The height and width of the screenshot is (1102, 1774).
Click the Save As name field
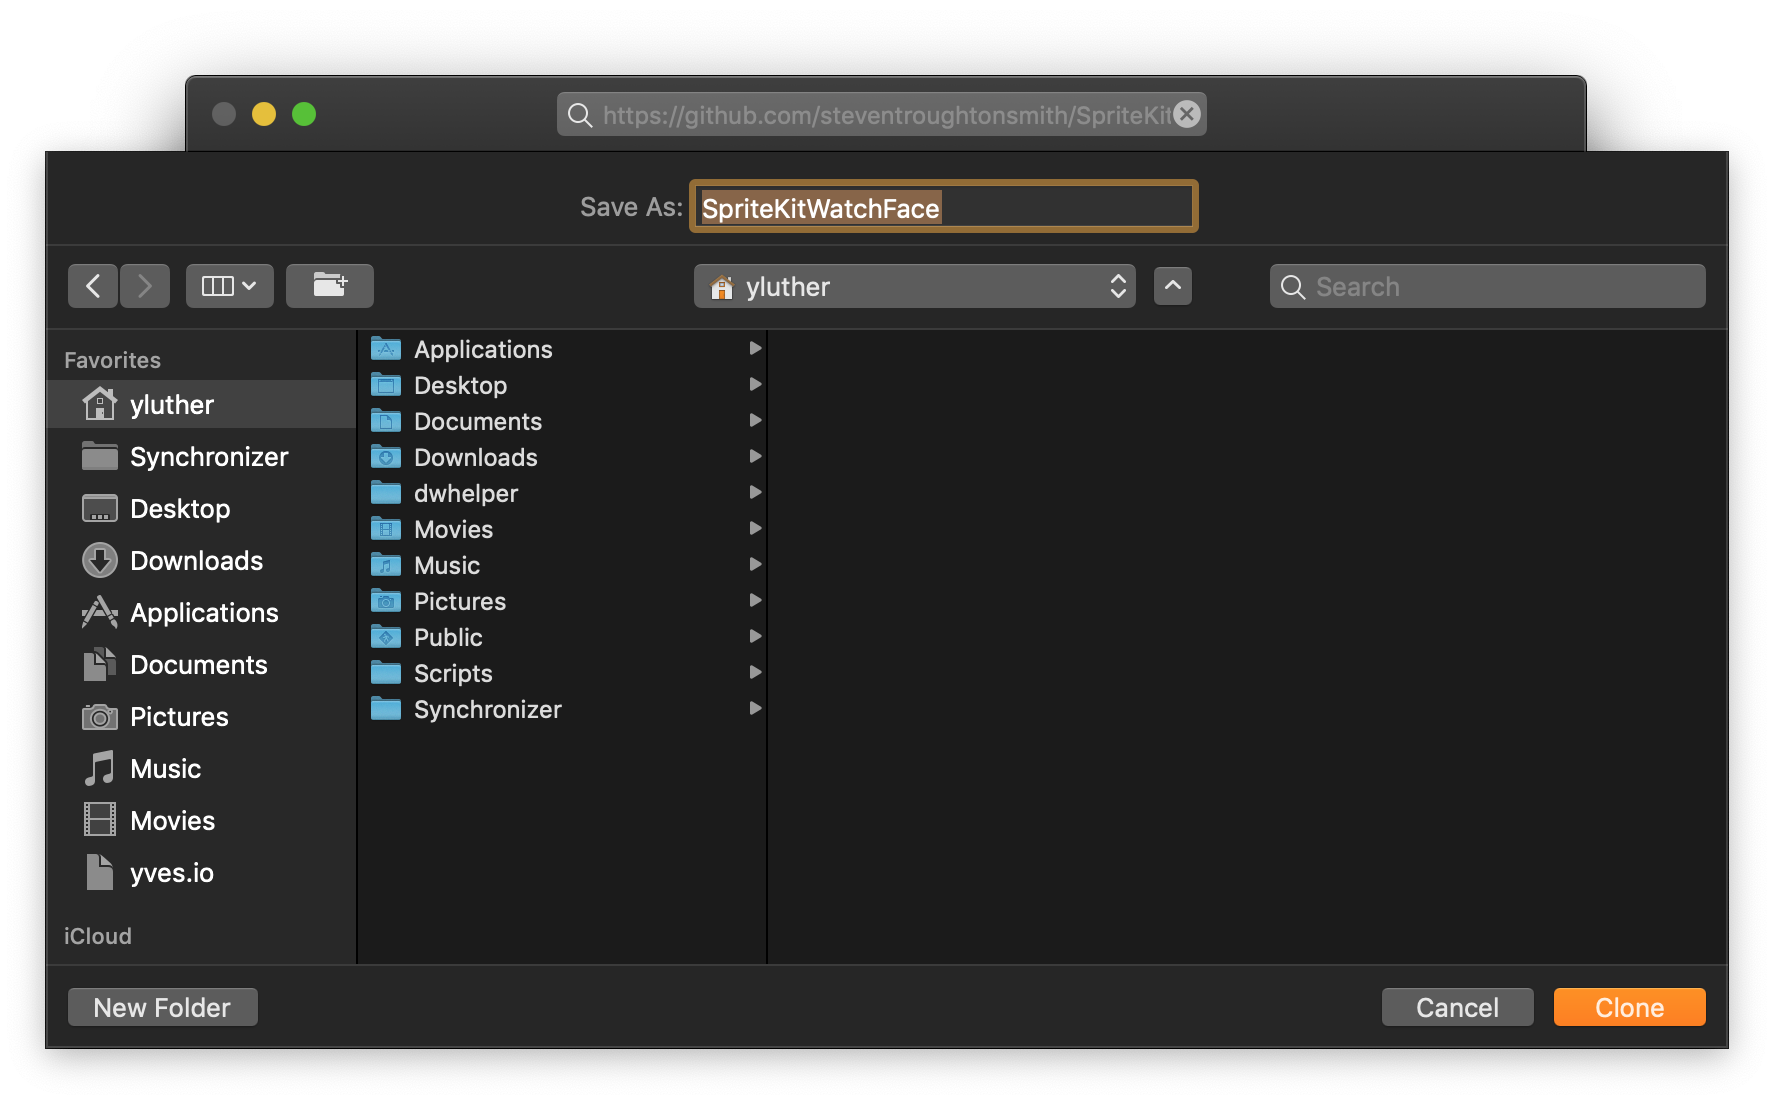pos(944,207)
